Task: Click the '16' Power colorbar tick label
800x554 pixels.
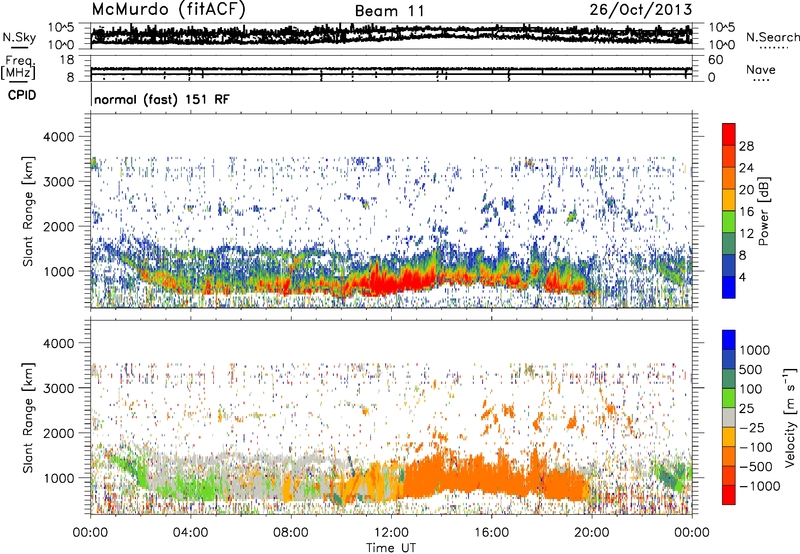Action: tap(746, 212)
